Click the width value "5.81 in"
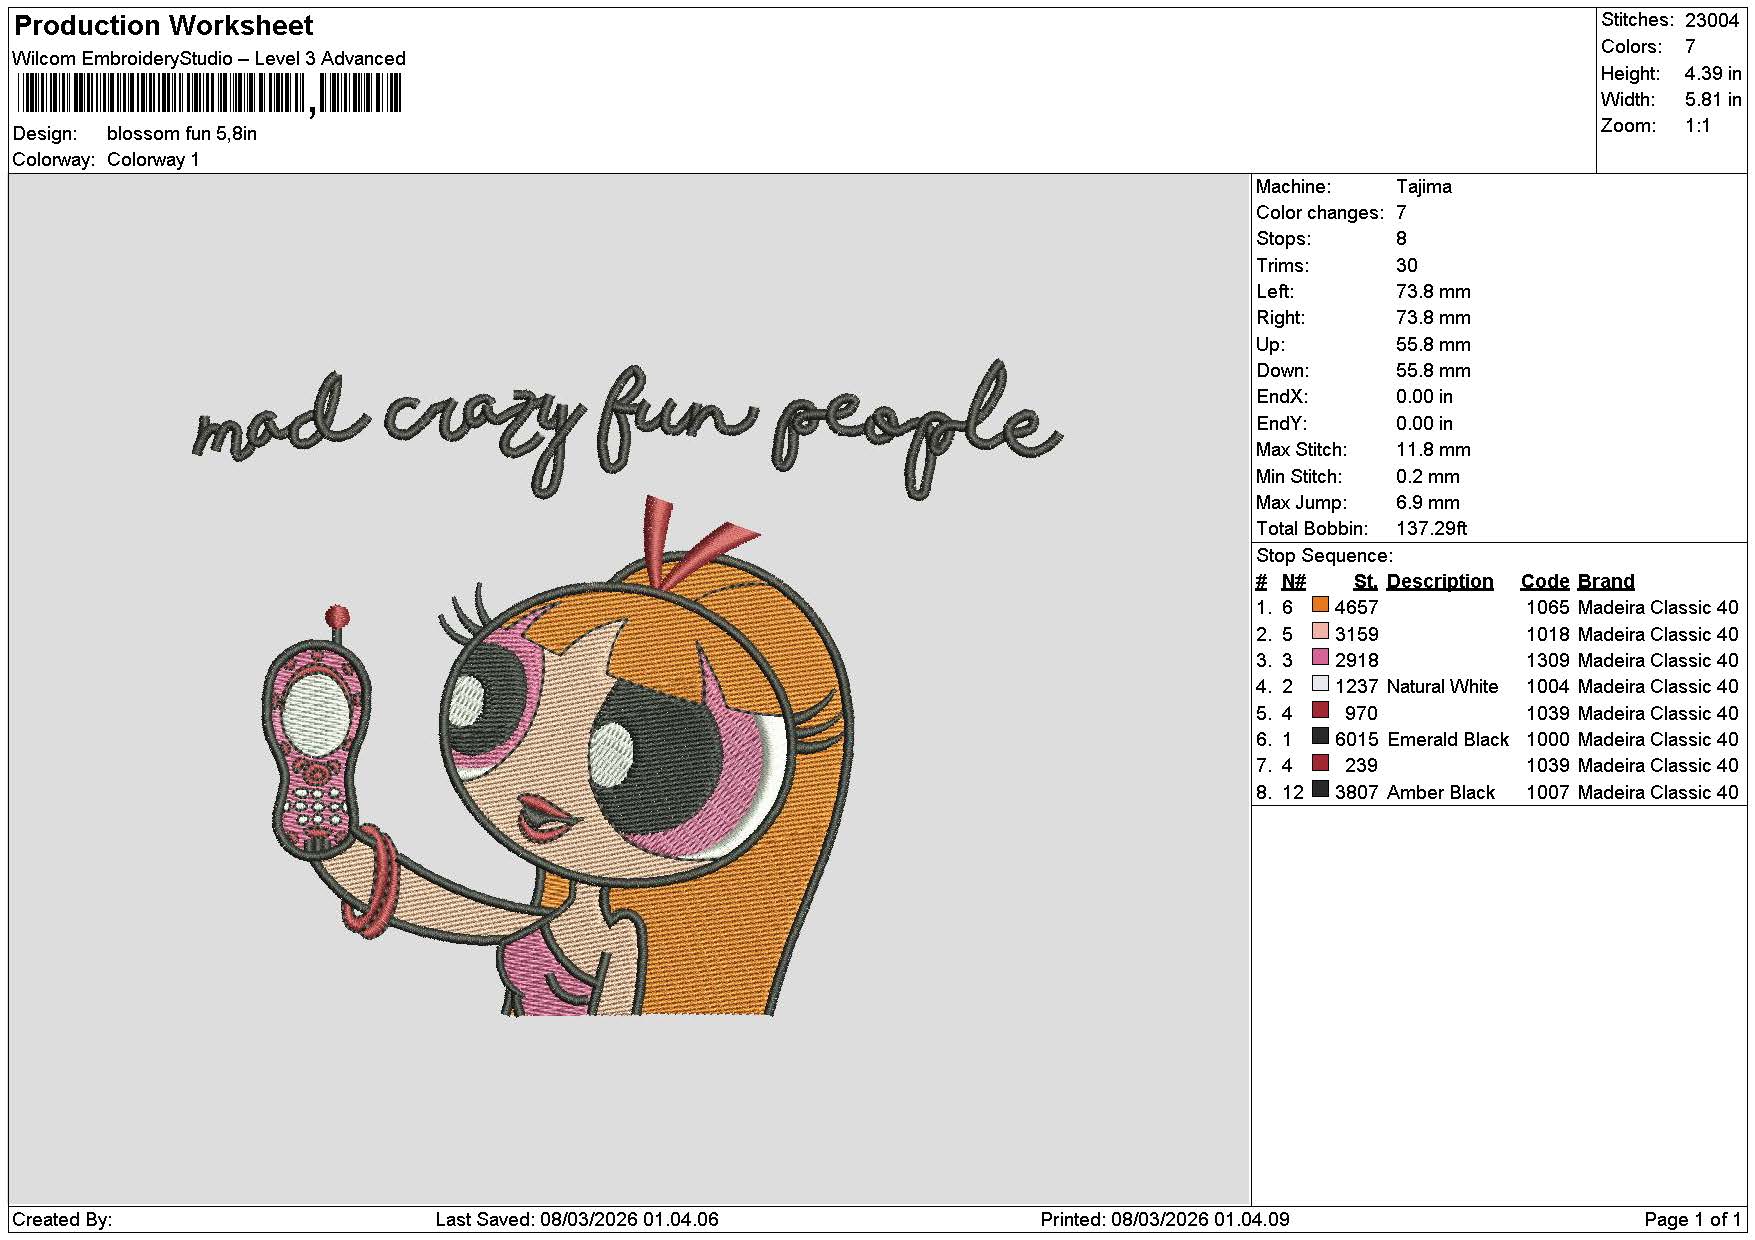The height and width of the screenshot is (1240, 1755). (1713, 100)
